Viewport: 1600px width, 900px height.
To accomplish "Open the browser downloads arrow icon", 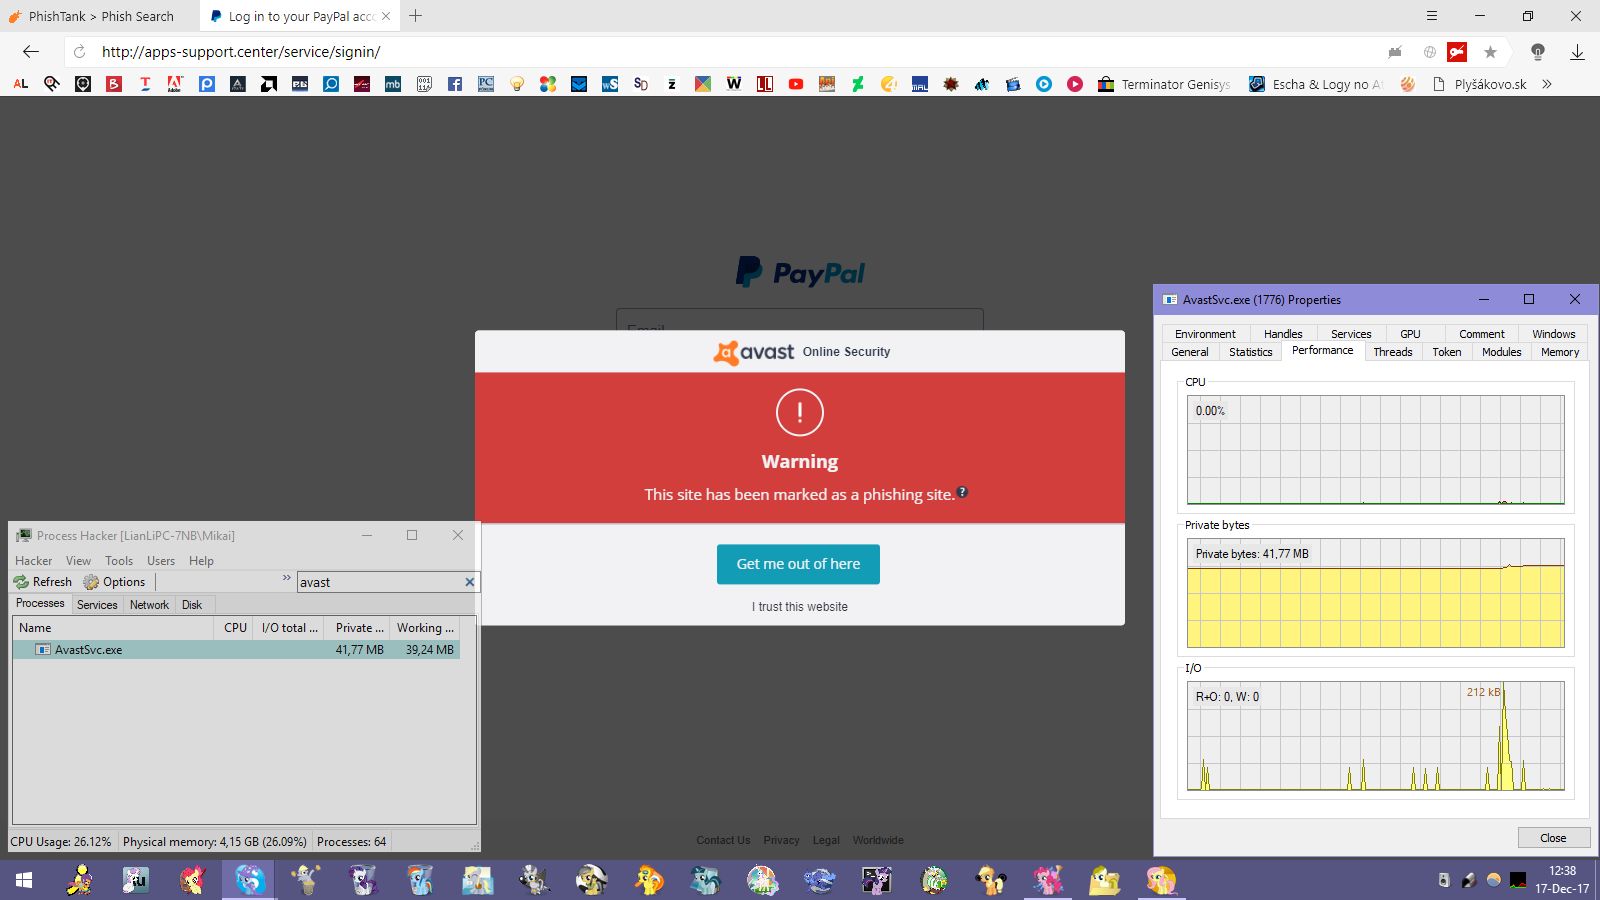I will click(x=1577, y=52).
